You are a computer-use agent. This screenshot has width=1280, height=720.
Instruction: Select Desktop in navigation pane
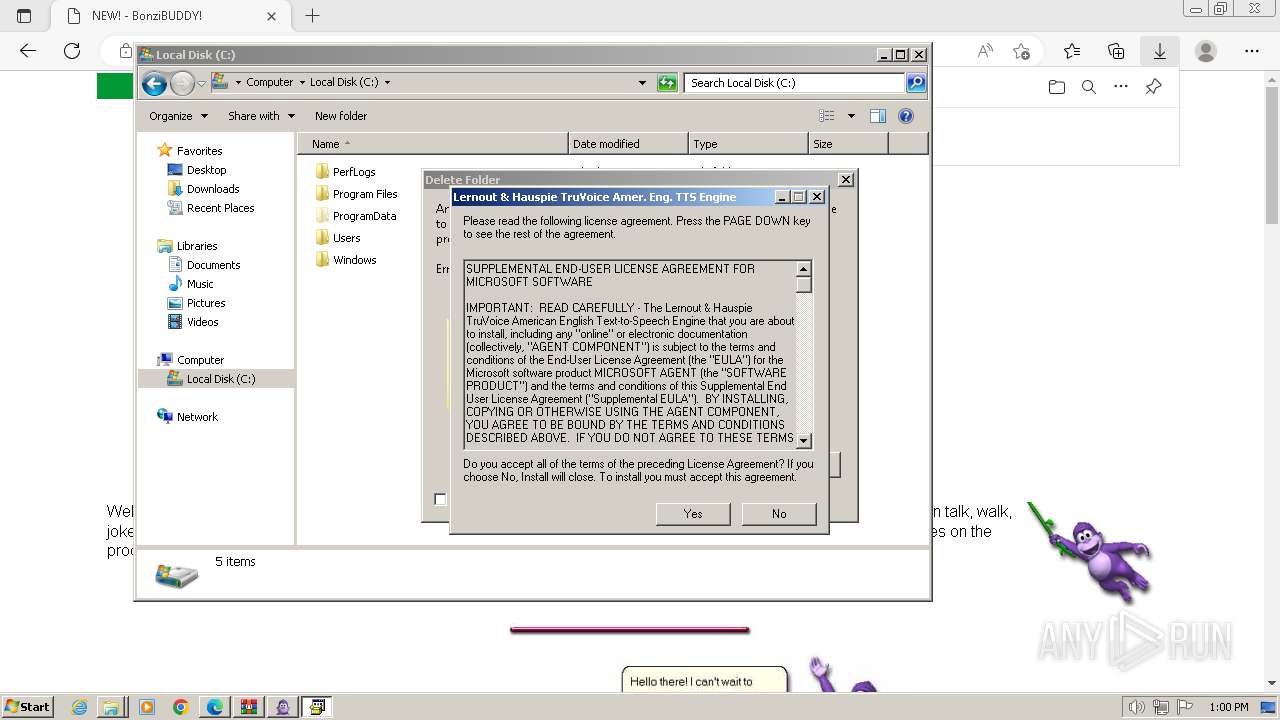pos(206,170)
